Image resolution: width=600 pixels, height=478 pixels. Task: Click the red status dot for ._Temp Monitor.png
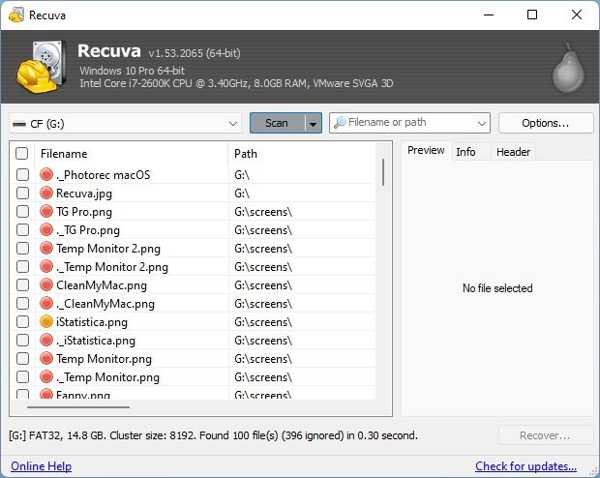coord(46,377)
